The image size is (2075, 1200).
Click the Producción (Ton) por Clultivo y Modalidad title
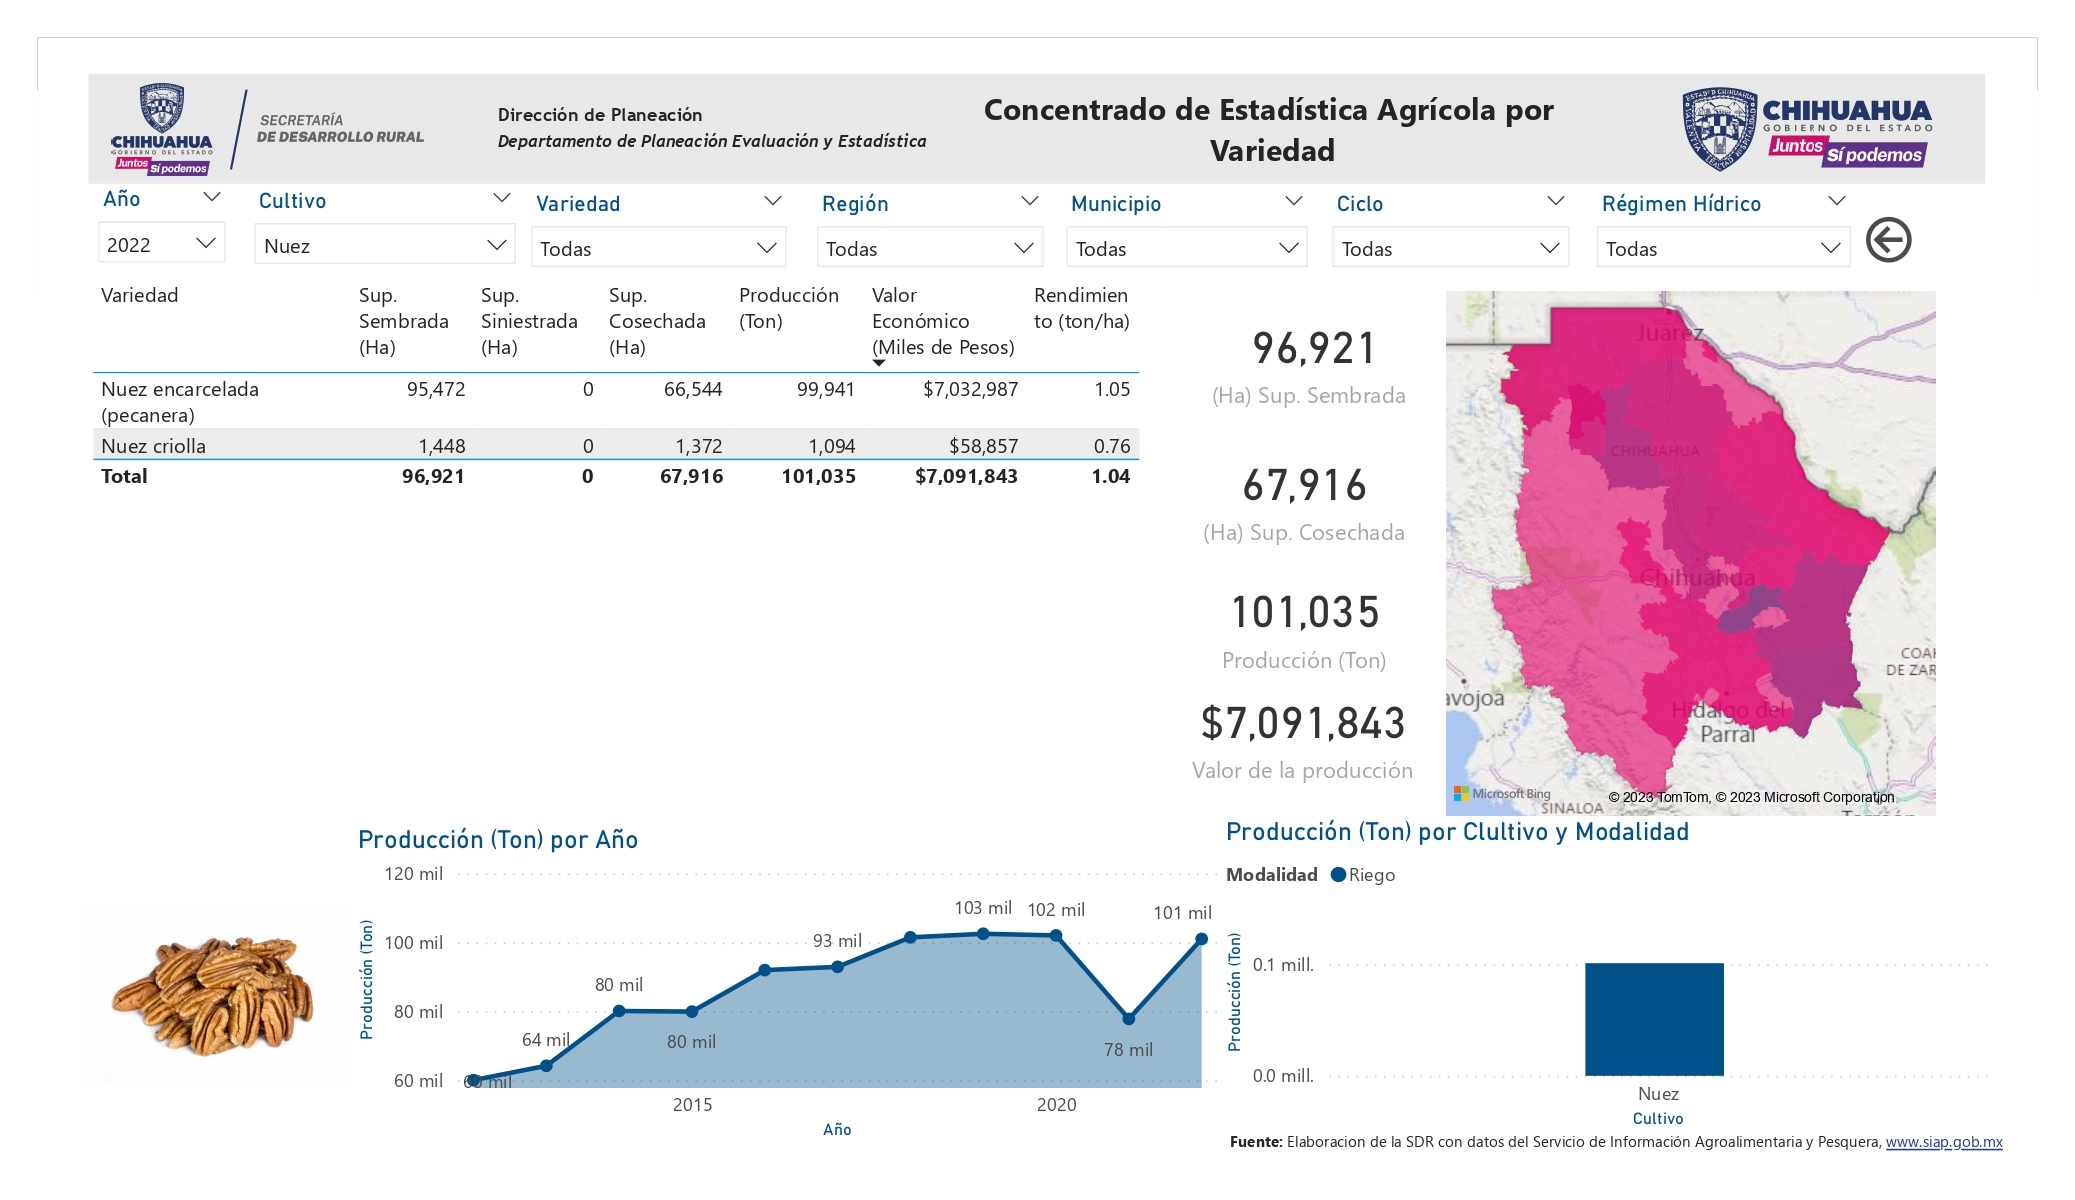tap(1457, 832)
